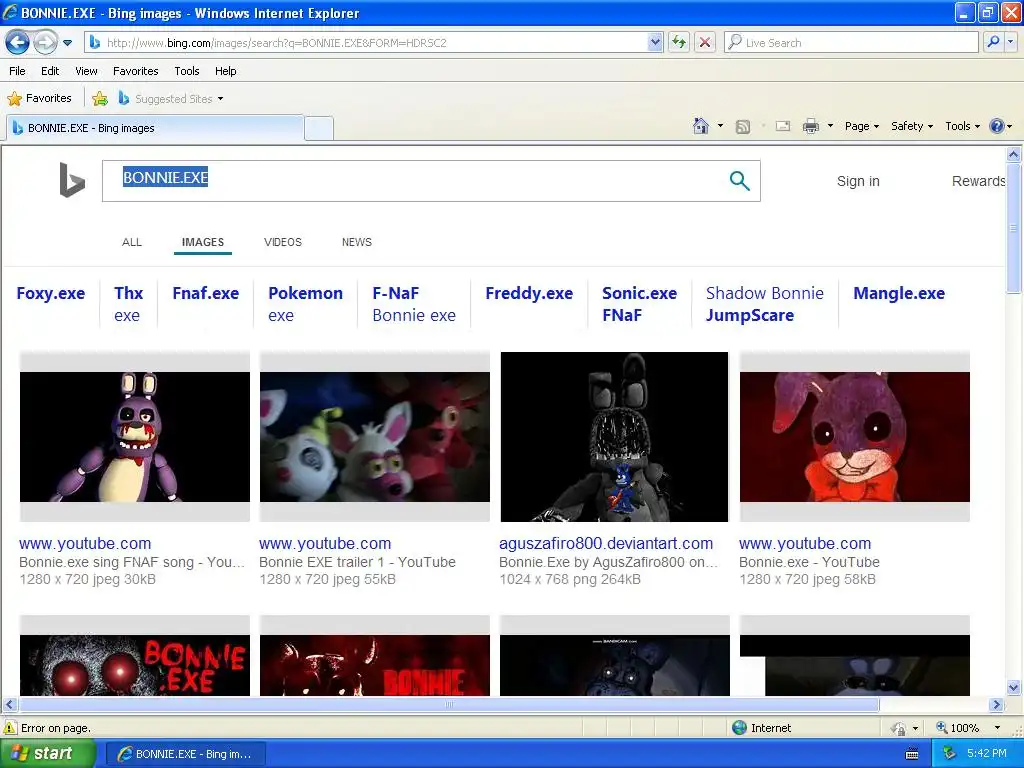The image size is (1024, 768).
Task: Click the Freddy.exe related search
Action: pos(529,293)
